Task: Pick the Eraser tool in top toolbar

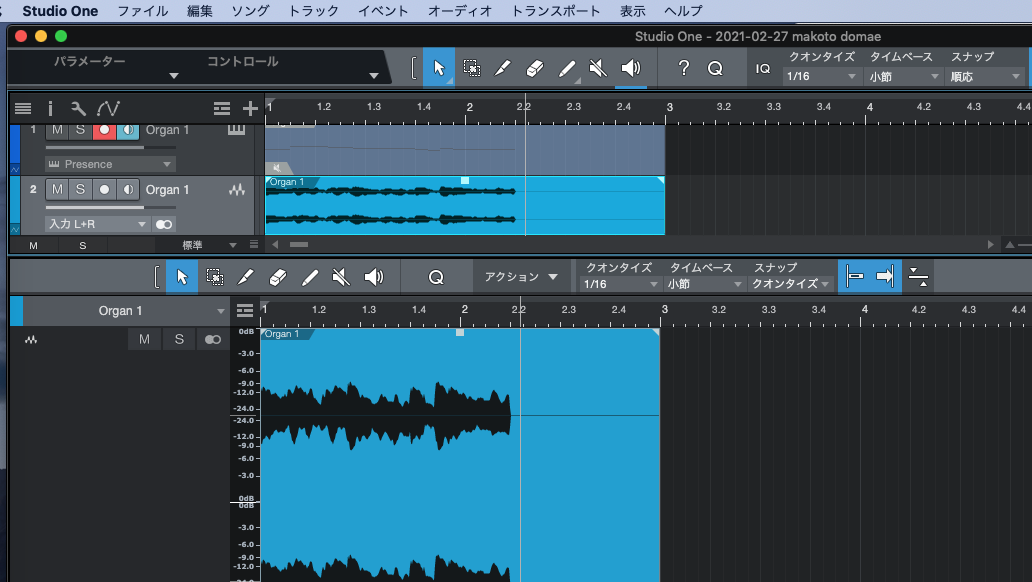Action: pyautogui.click(x=534, y=68)
